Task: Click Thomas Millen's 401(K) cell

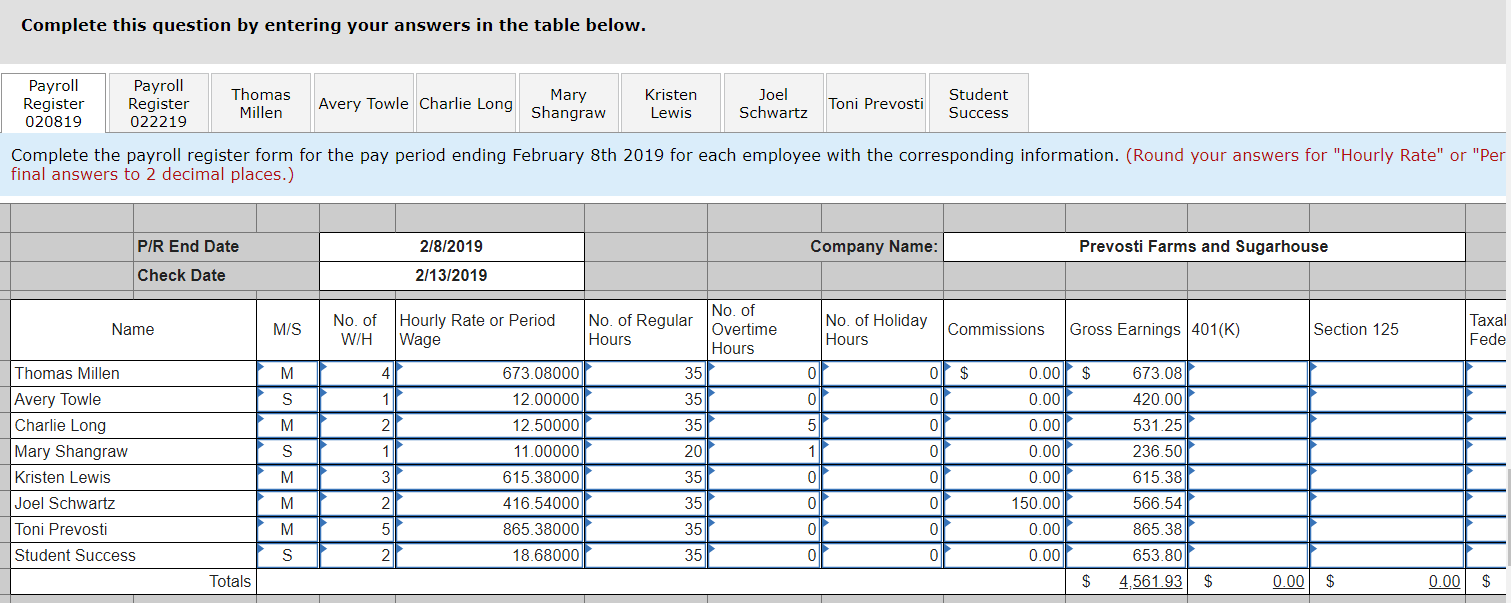Action: click(1248, 374)
